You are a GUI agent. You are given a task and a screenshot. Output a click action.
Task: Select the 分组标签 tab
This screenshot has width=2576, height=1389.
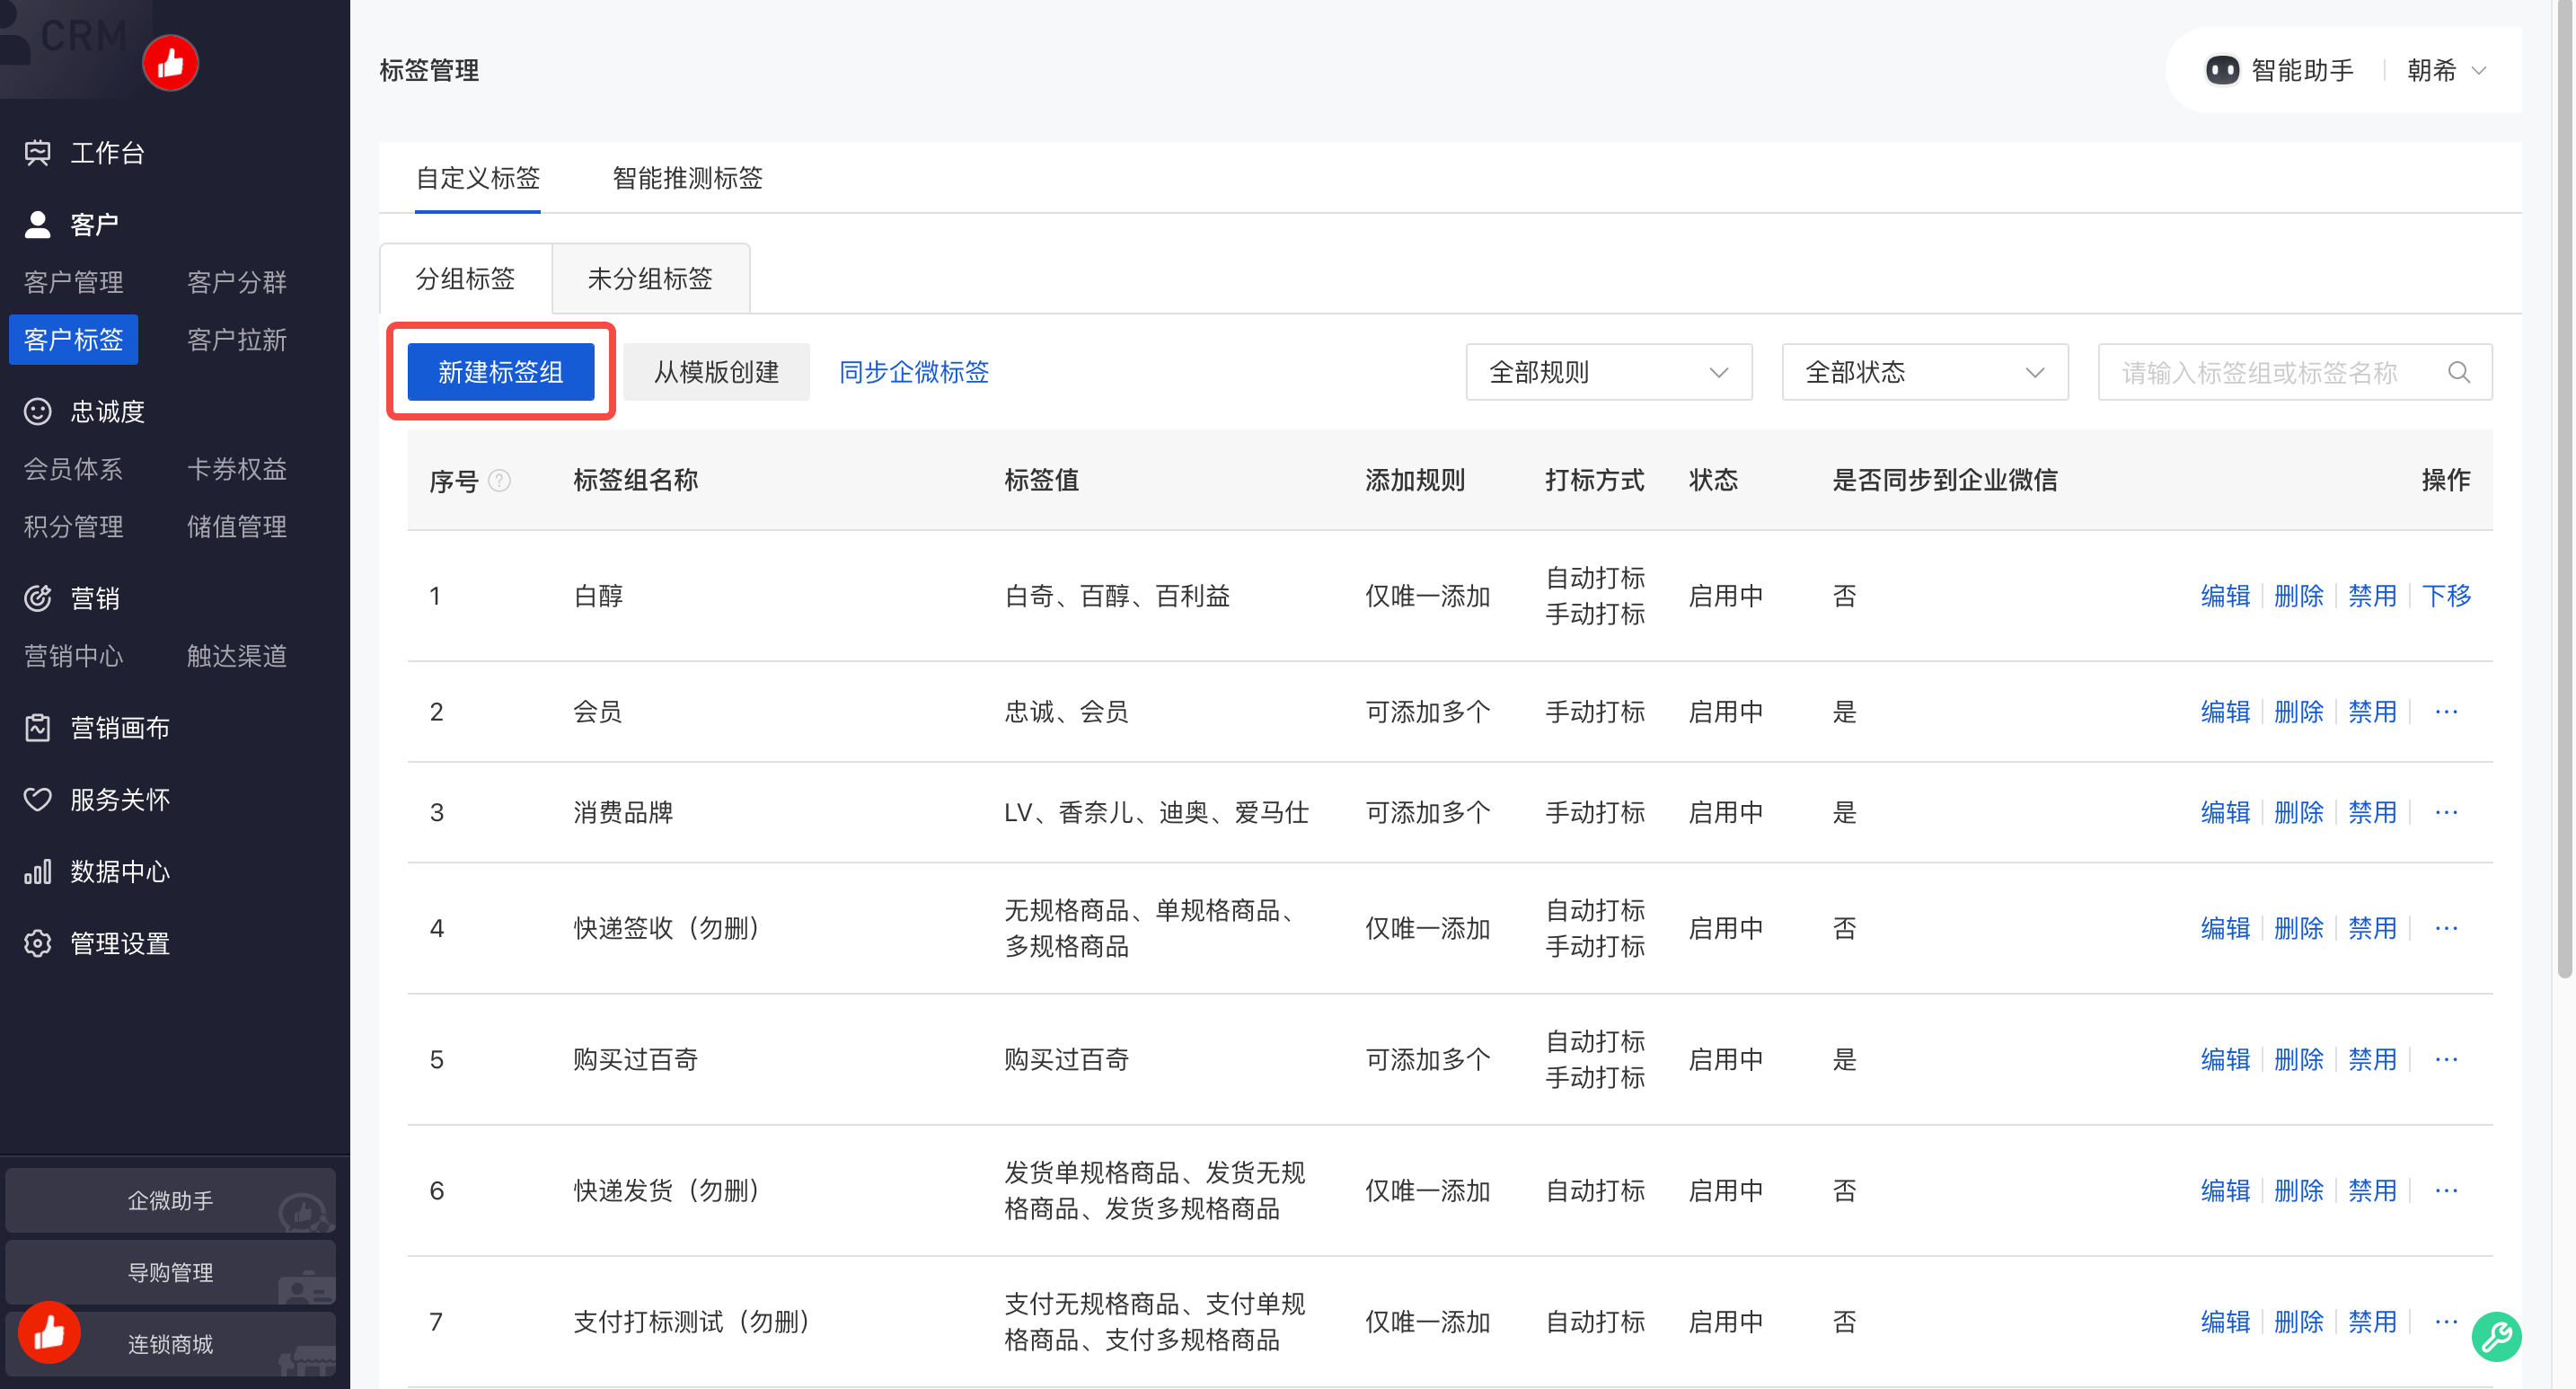click(x=465, y=278)
